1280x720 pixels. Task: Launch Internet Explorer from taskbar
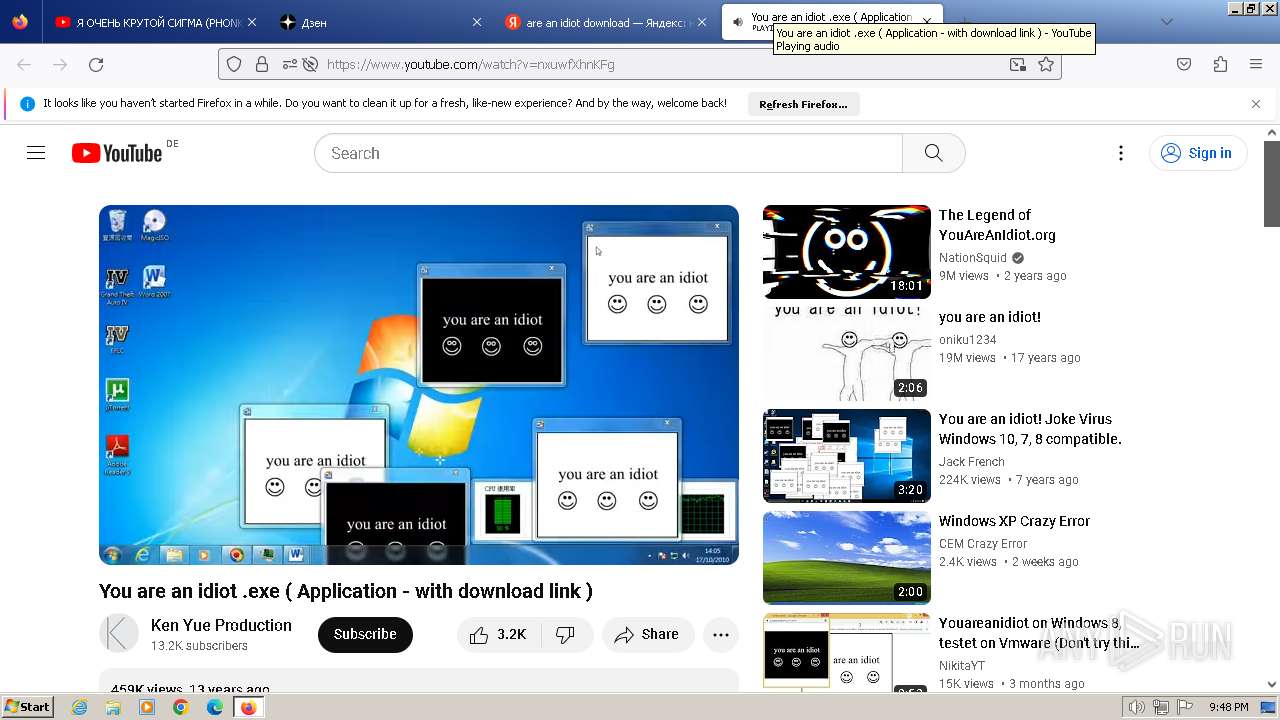tap(80, 707)
